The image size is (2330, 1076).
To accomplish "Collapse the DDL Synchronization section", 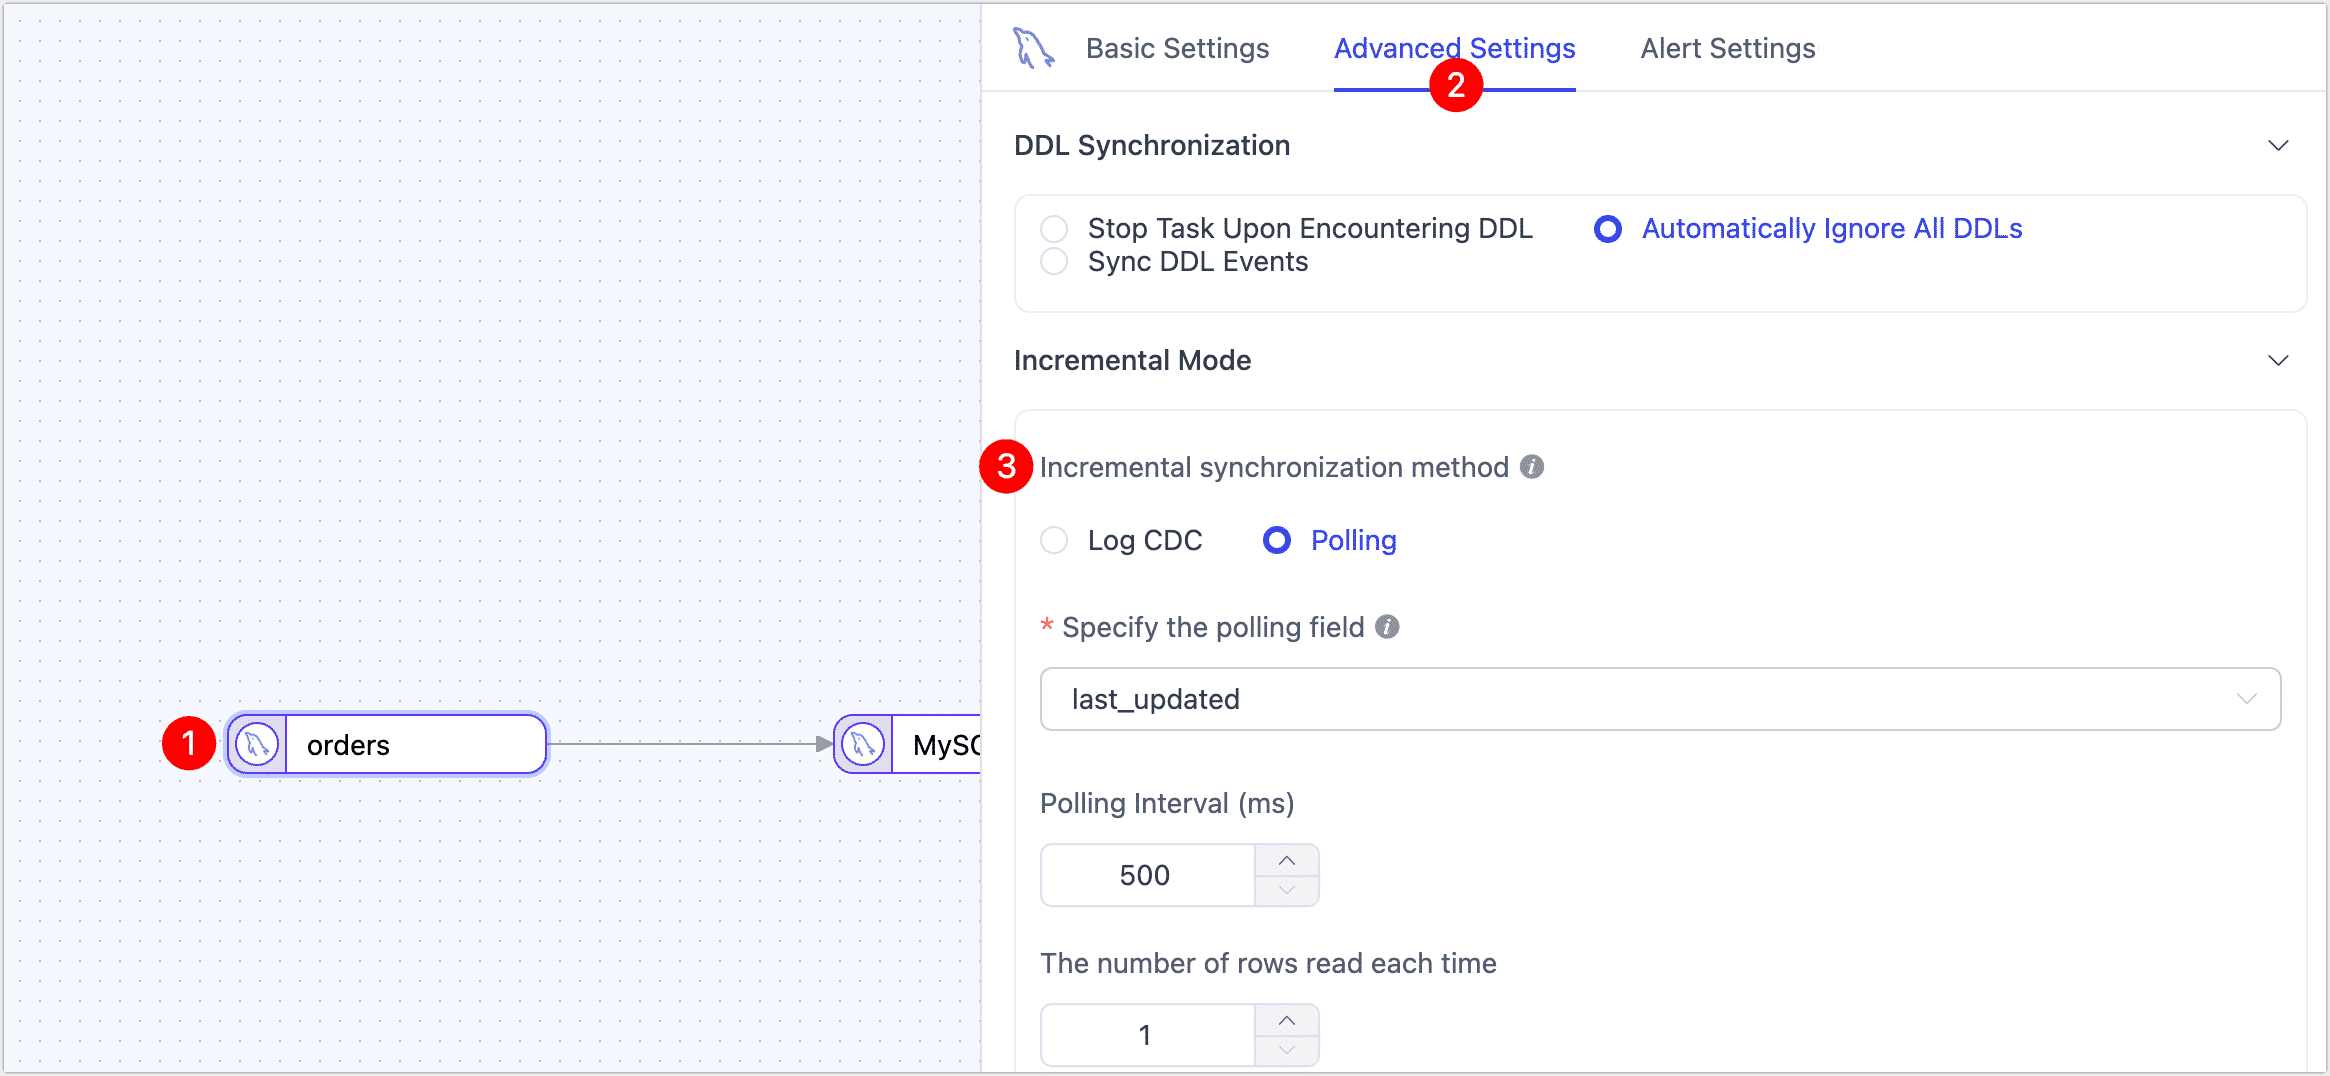I will point(2278,146).
